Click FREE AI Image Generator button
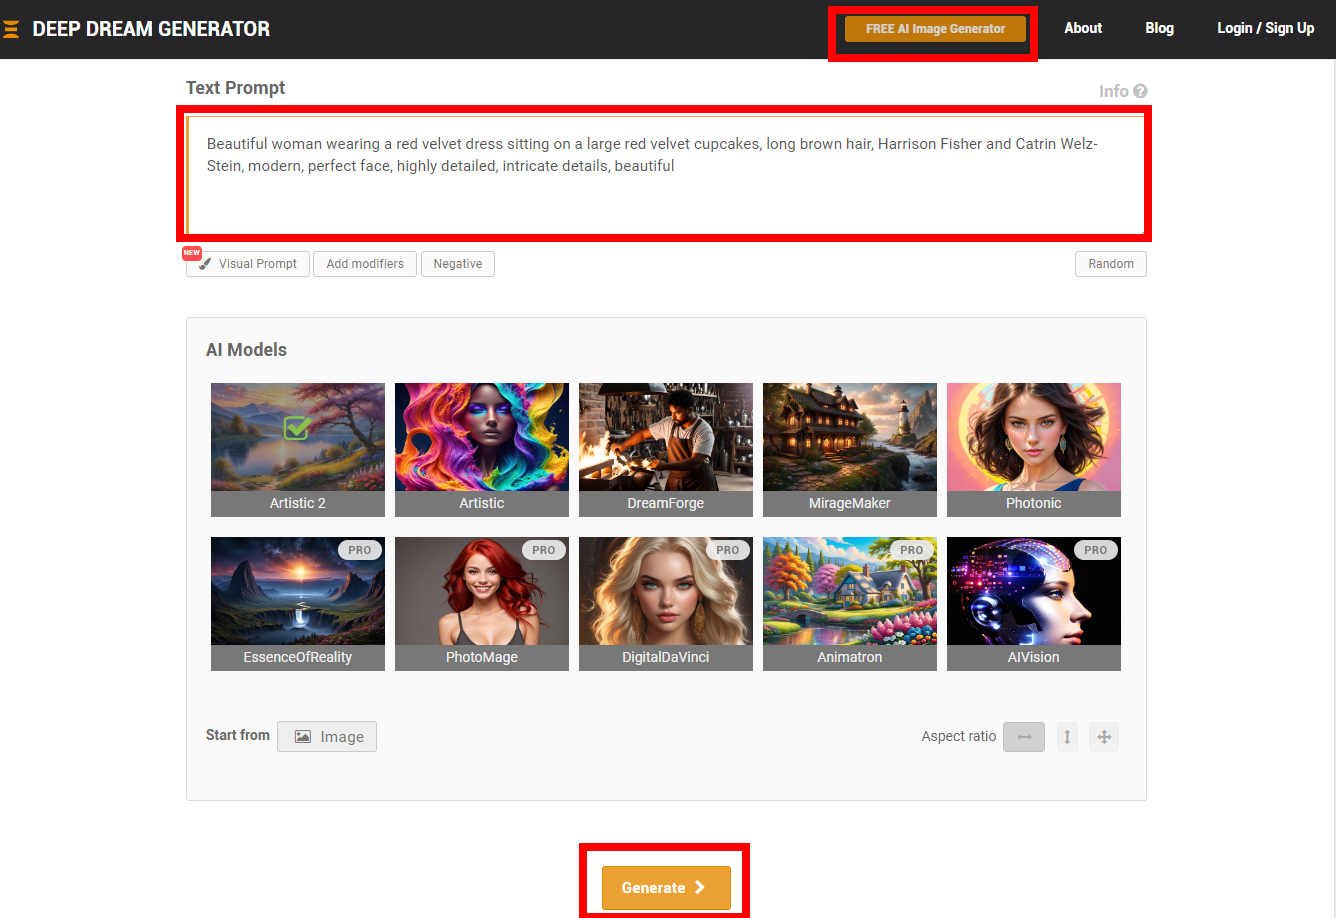Image resolution: width=1336 pixels, height=918 pixels. click(x=935, y=29)
